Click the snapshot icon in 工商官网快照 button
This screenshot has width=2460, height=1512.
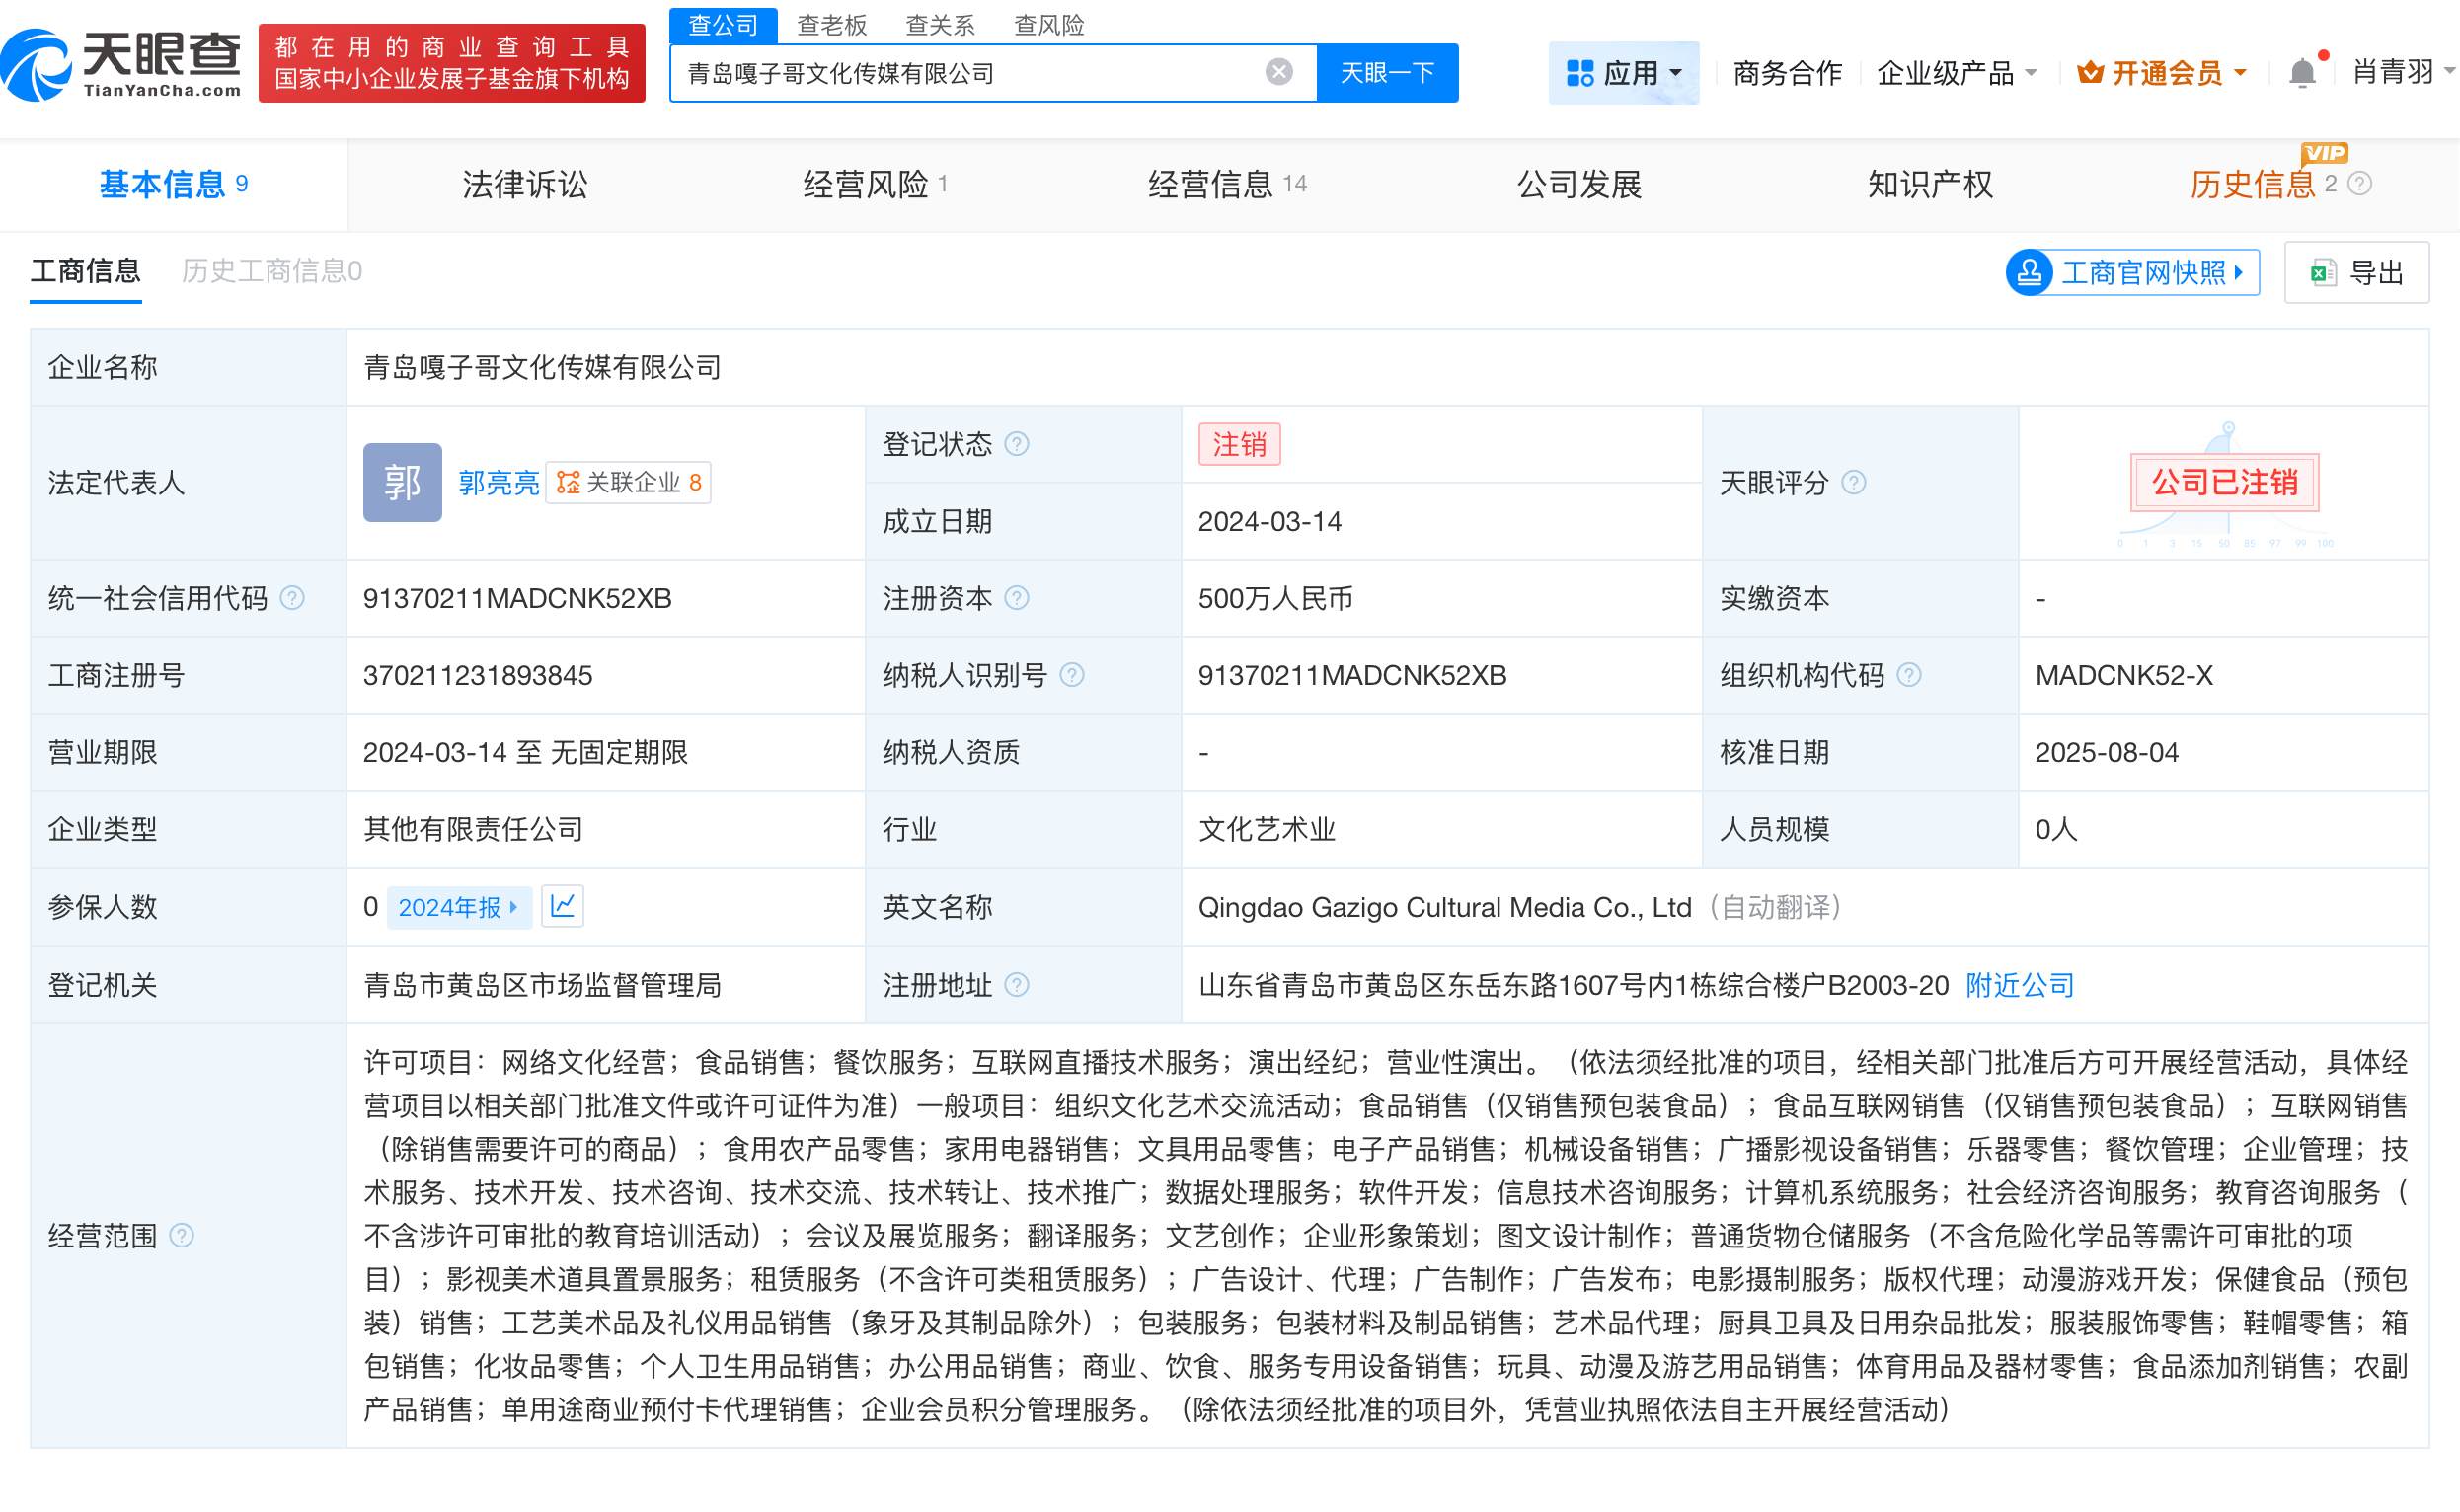[x=2030, y=272]
